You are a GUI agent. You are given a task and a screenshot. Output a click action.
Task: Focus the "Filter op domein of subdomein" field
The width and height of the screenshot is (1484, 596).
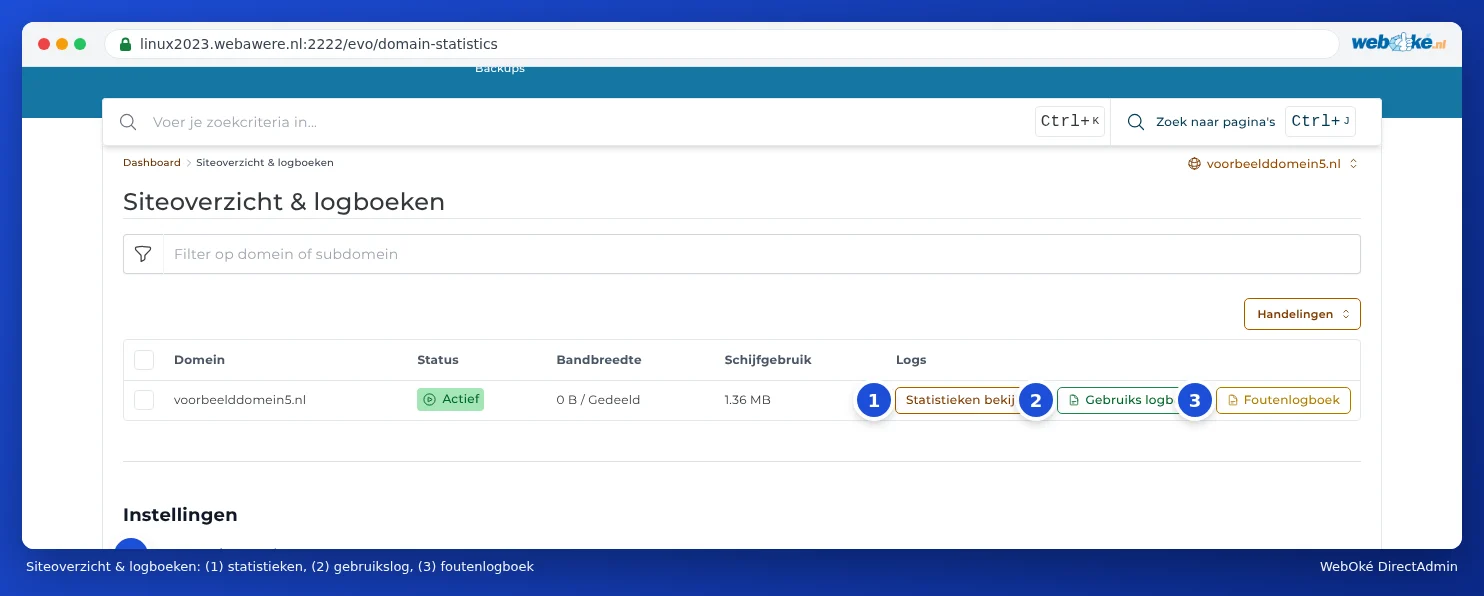pos(761,254)
